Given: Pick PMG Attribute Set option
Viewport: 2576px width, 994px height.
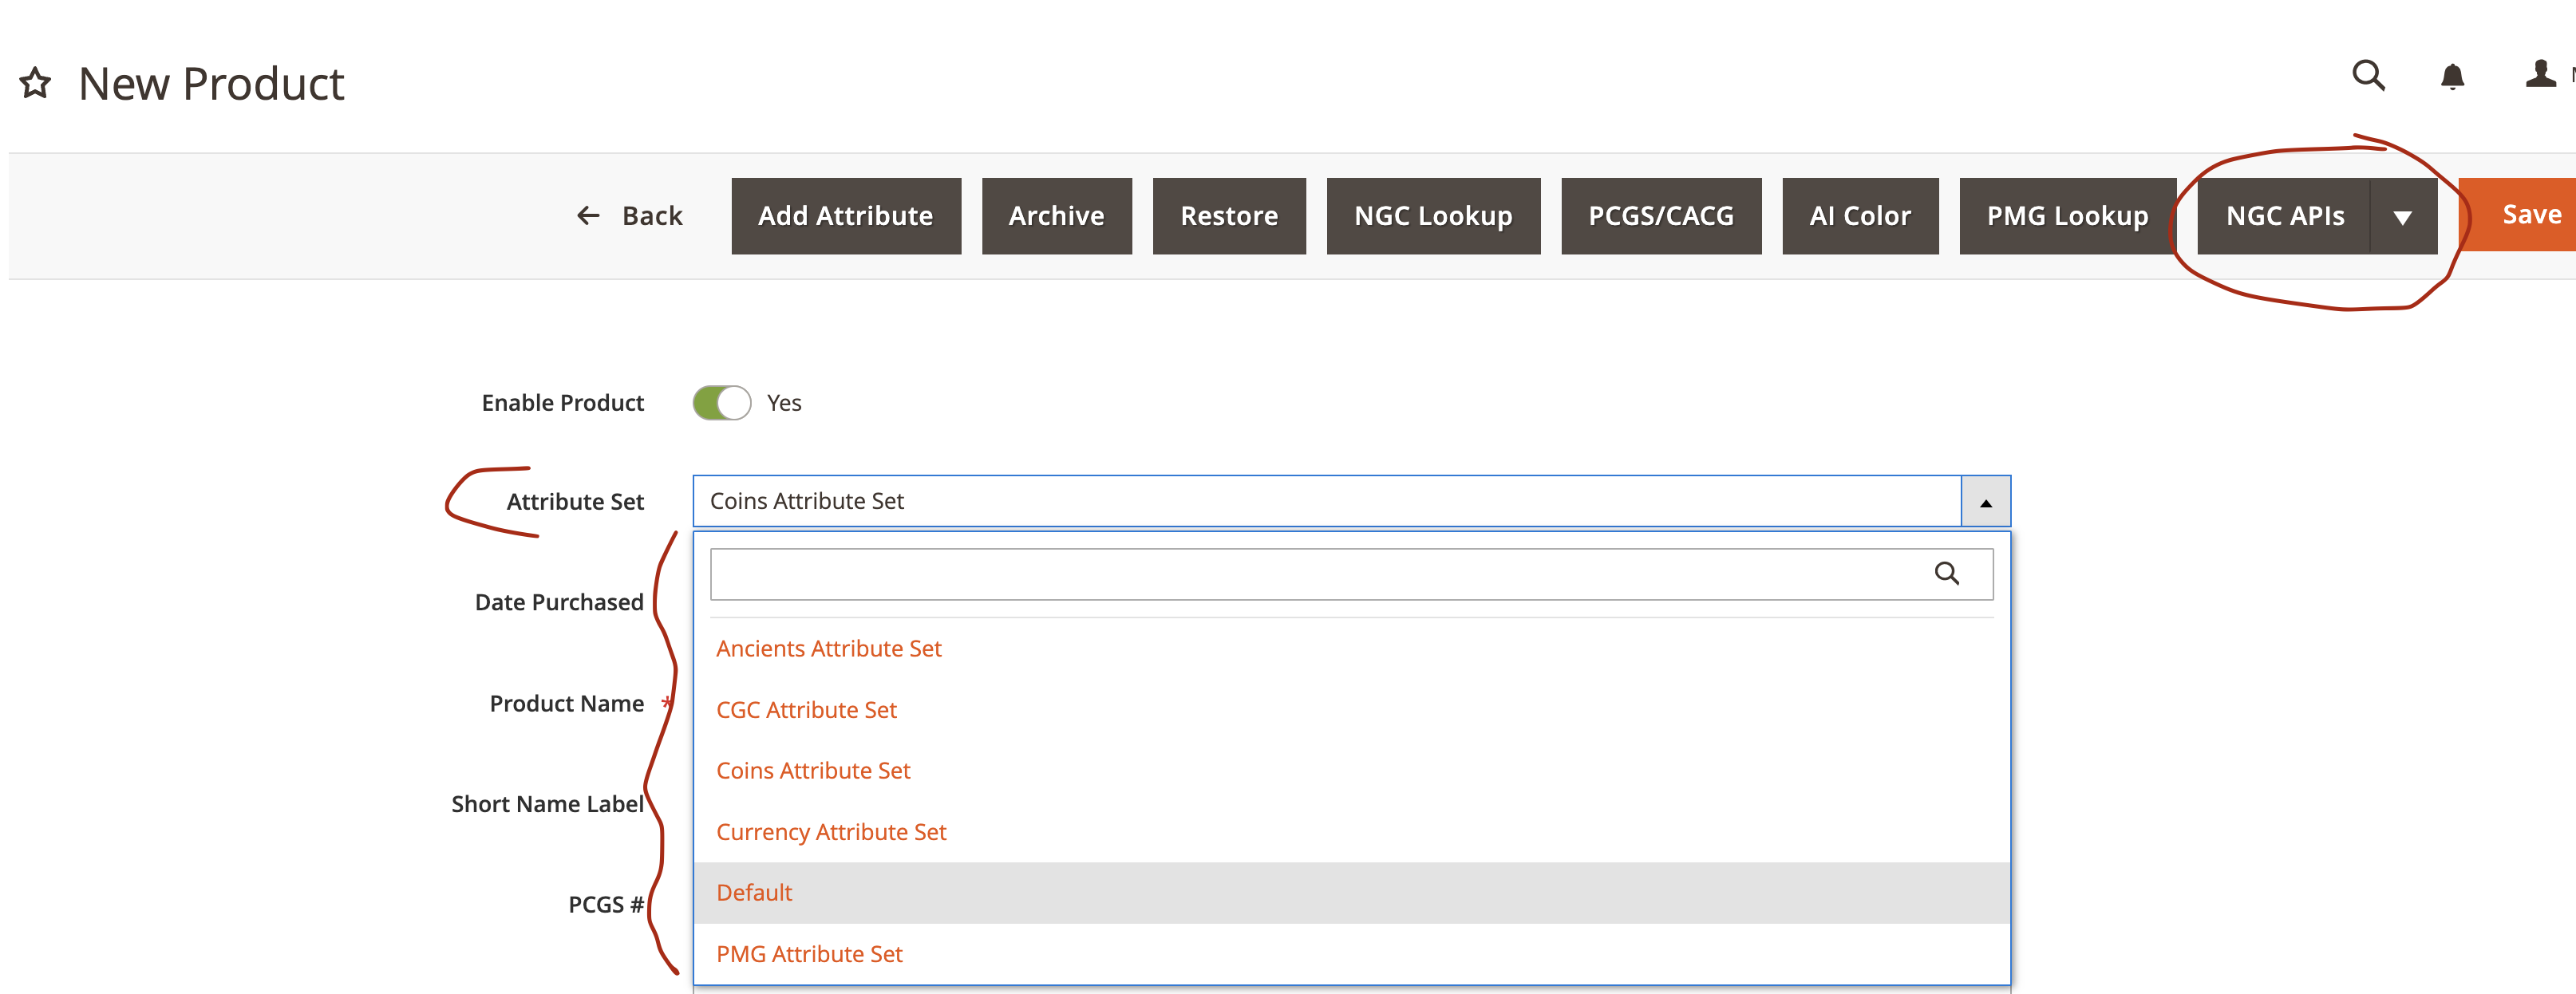Looking at the screenshot, I should pyautogui.click(x=809, y=954).
